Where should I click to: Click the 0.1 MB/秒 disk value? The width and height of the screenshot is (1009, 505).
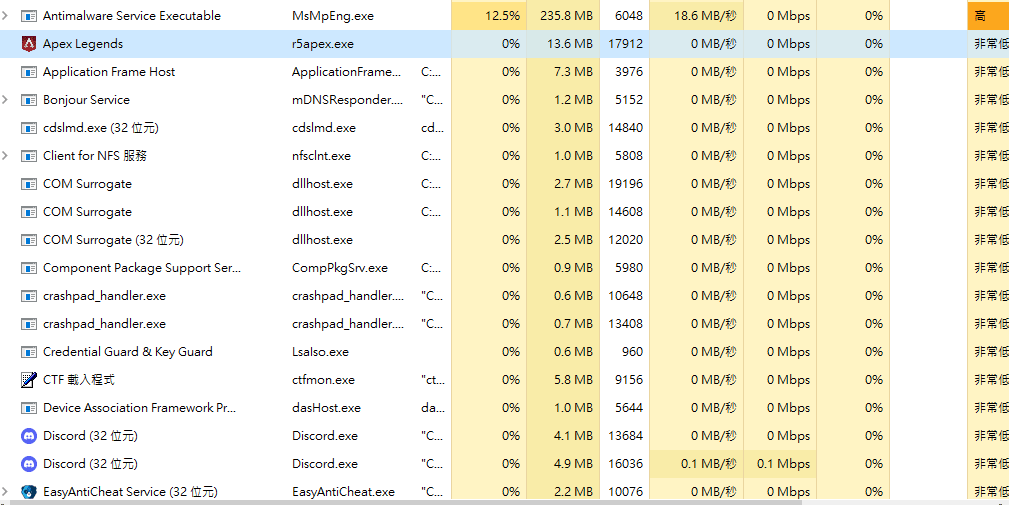[x=708, y=464]
